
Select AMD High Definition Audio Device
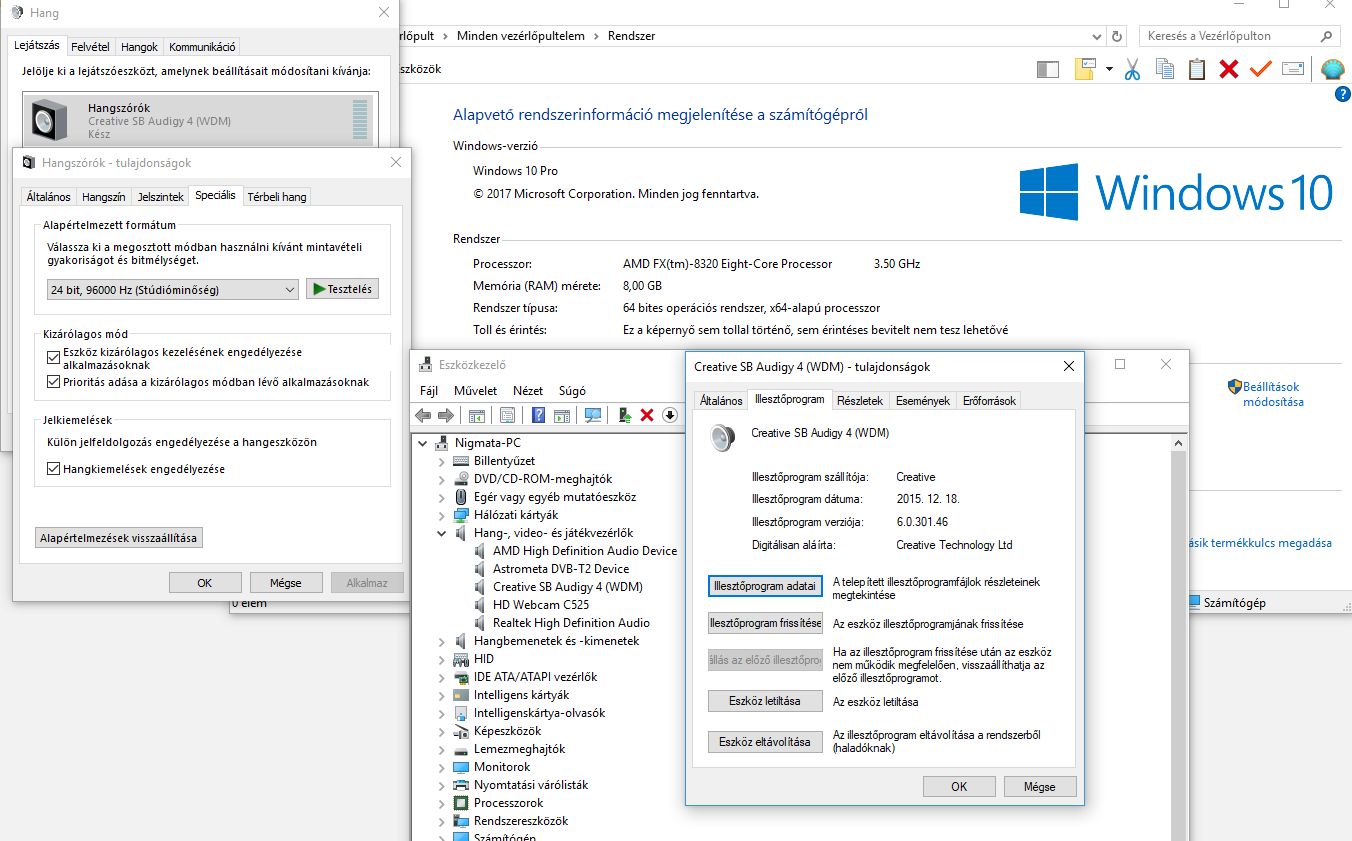[585, 551]
